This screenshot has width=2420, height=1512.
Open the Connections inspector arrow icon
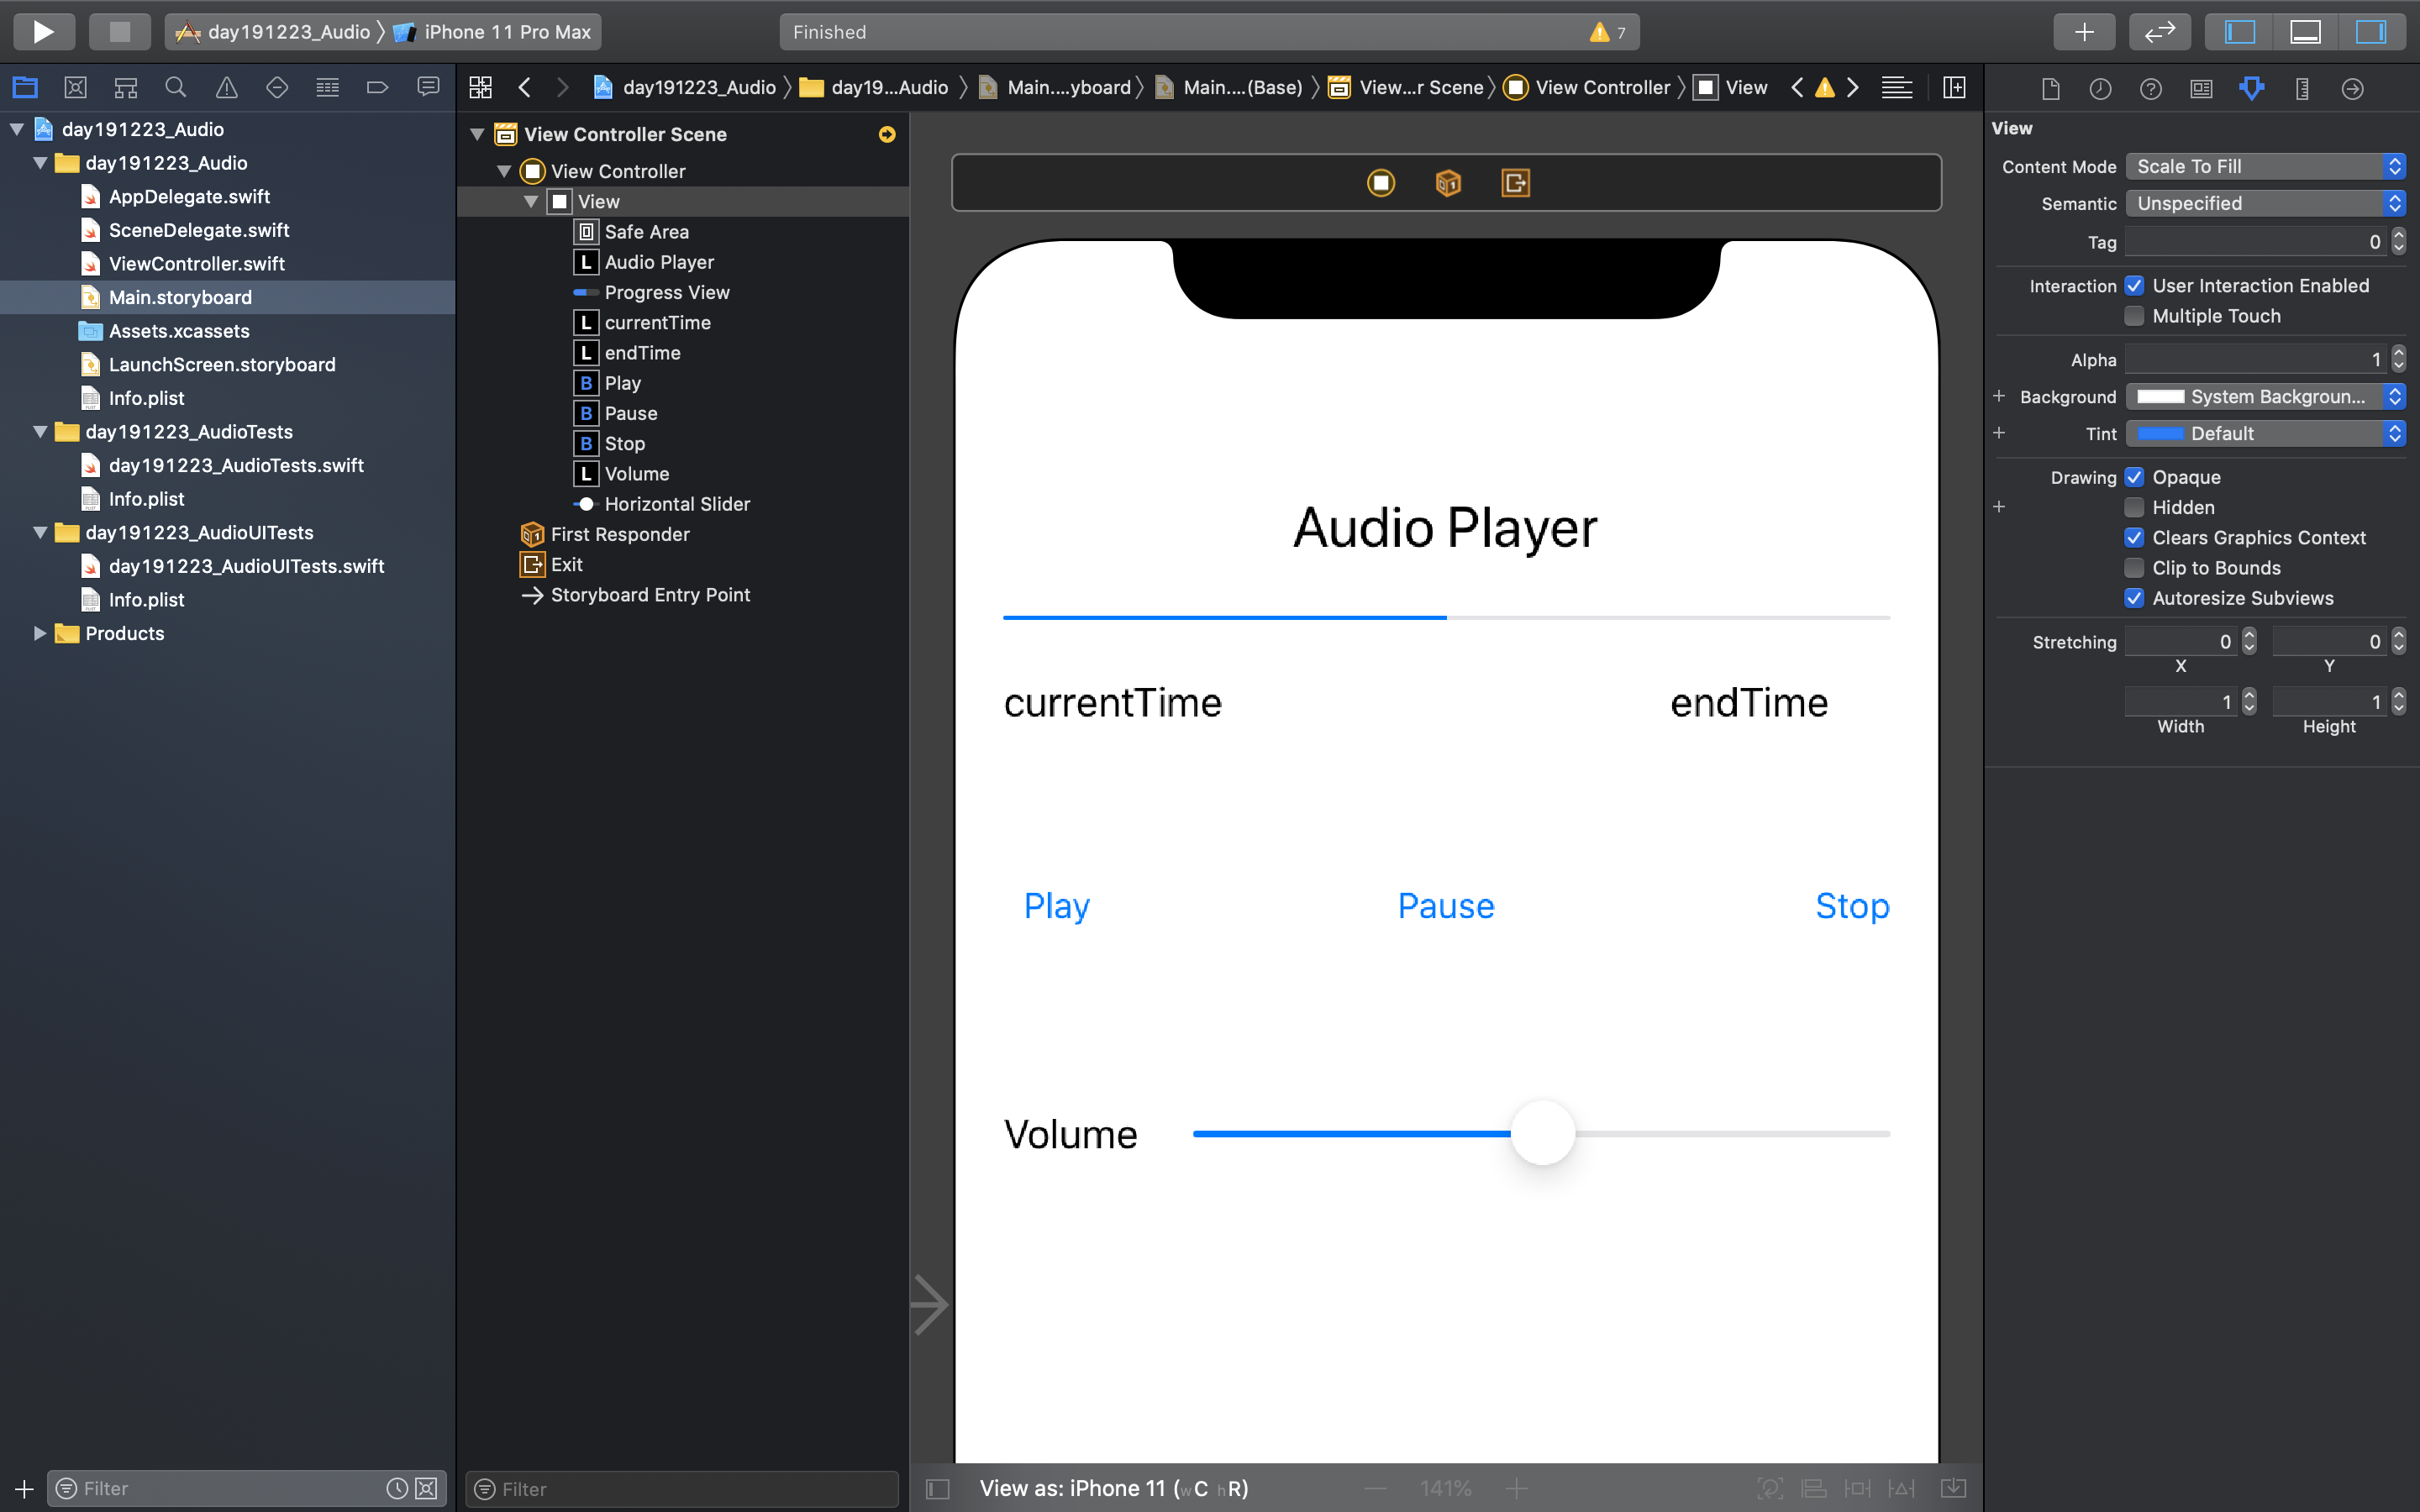point(2352,88)
